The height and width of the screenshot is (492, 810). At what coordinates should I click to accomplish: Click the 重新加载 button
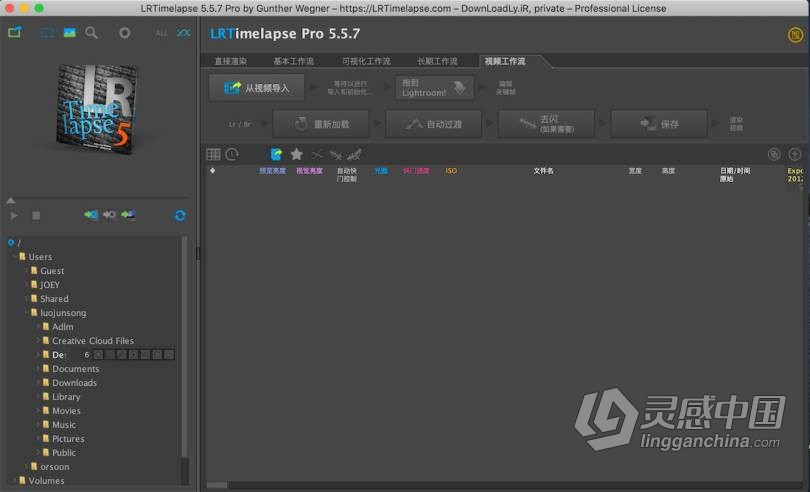coord(321,124)
